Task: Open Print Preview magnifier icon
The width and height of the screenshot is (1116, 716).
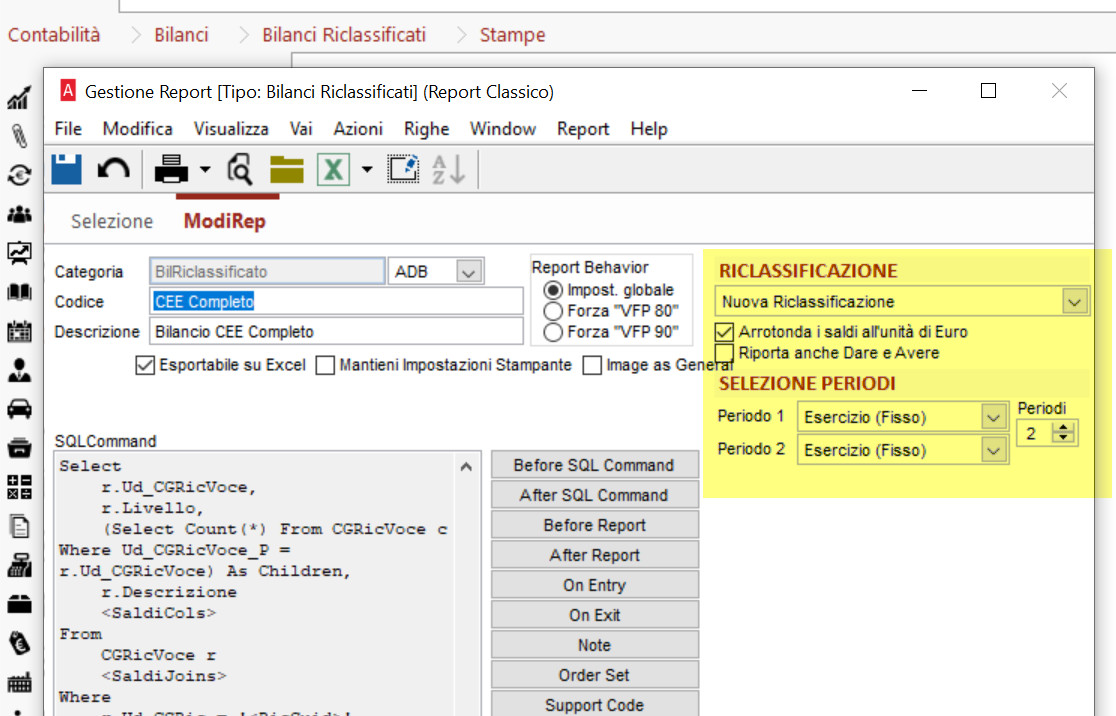Action: click(x=240, y=169)
